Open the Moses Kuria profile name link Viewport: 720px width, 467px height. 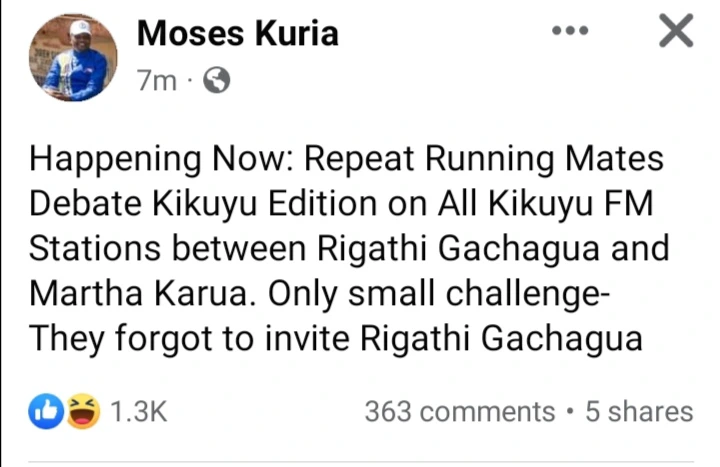click(x=237, y=33)
